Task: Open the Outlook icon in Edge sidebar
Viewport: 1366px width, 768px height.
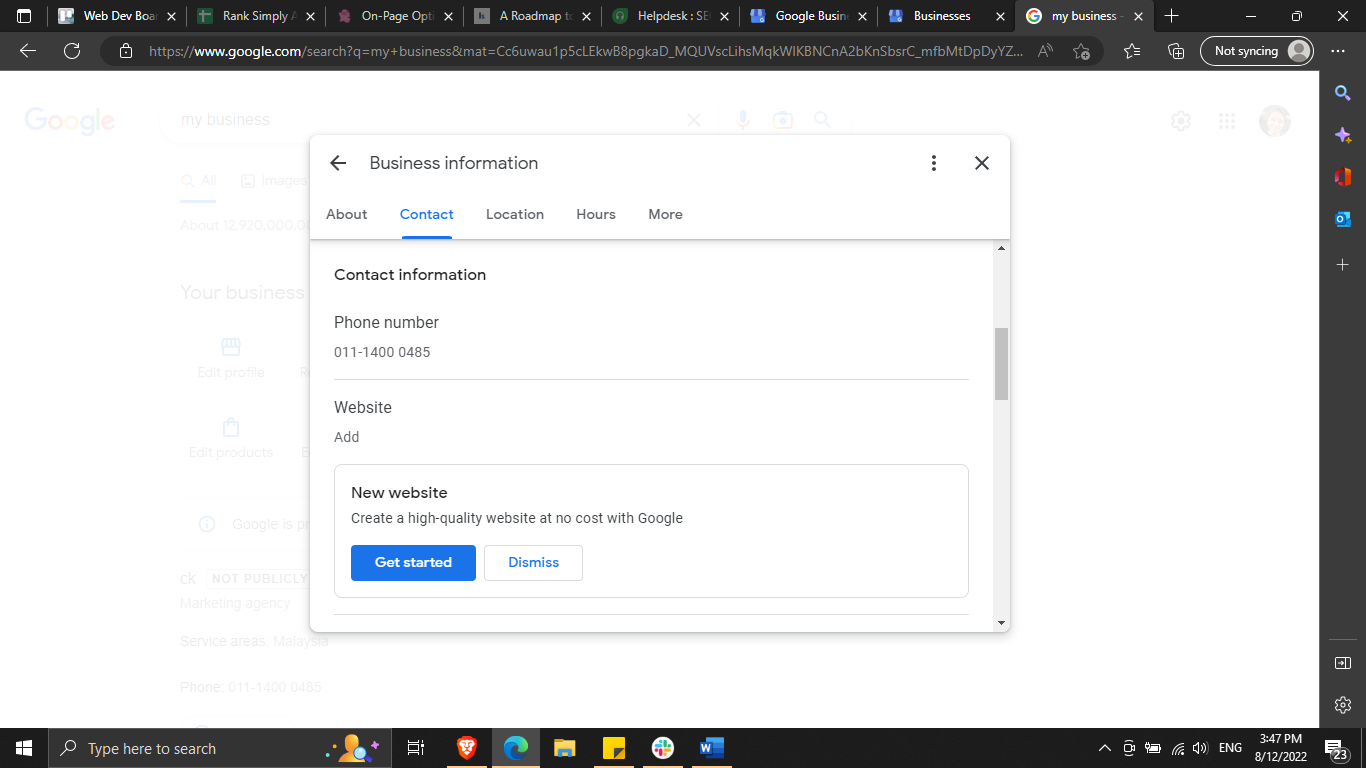Action: click(1343, 219)
